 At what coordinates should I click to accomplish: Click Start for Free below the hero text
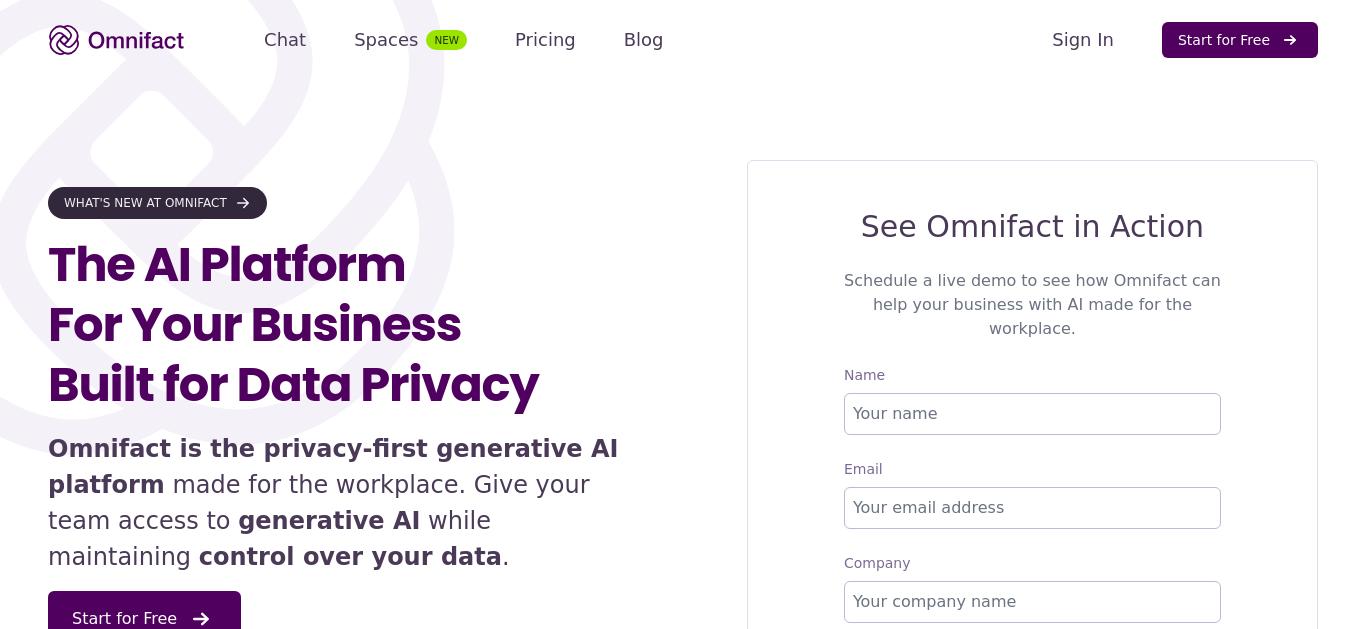pyautogui.click(x=144, y=610)
